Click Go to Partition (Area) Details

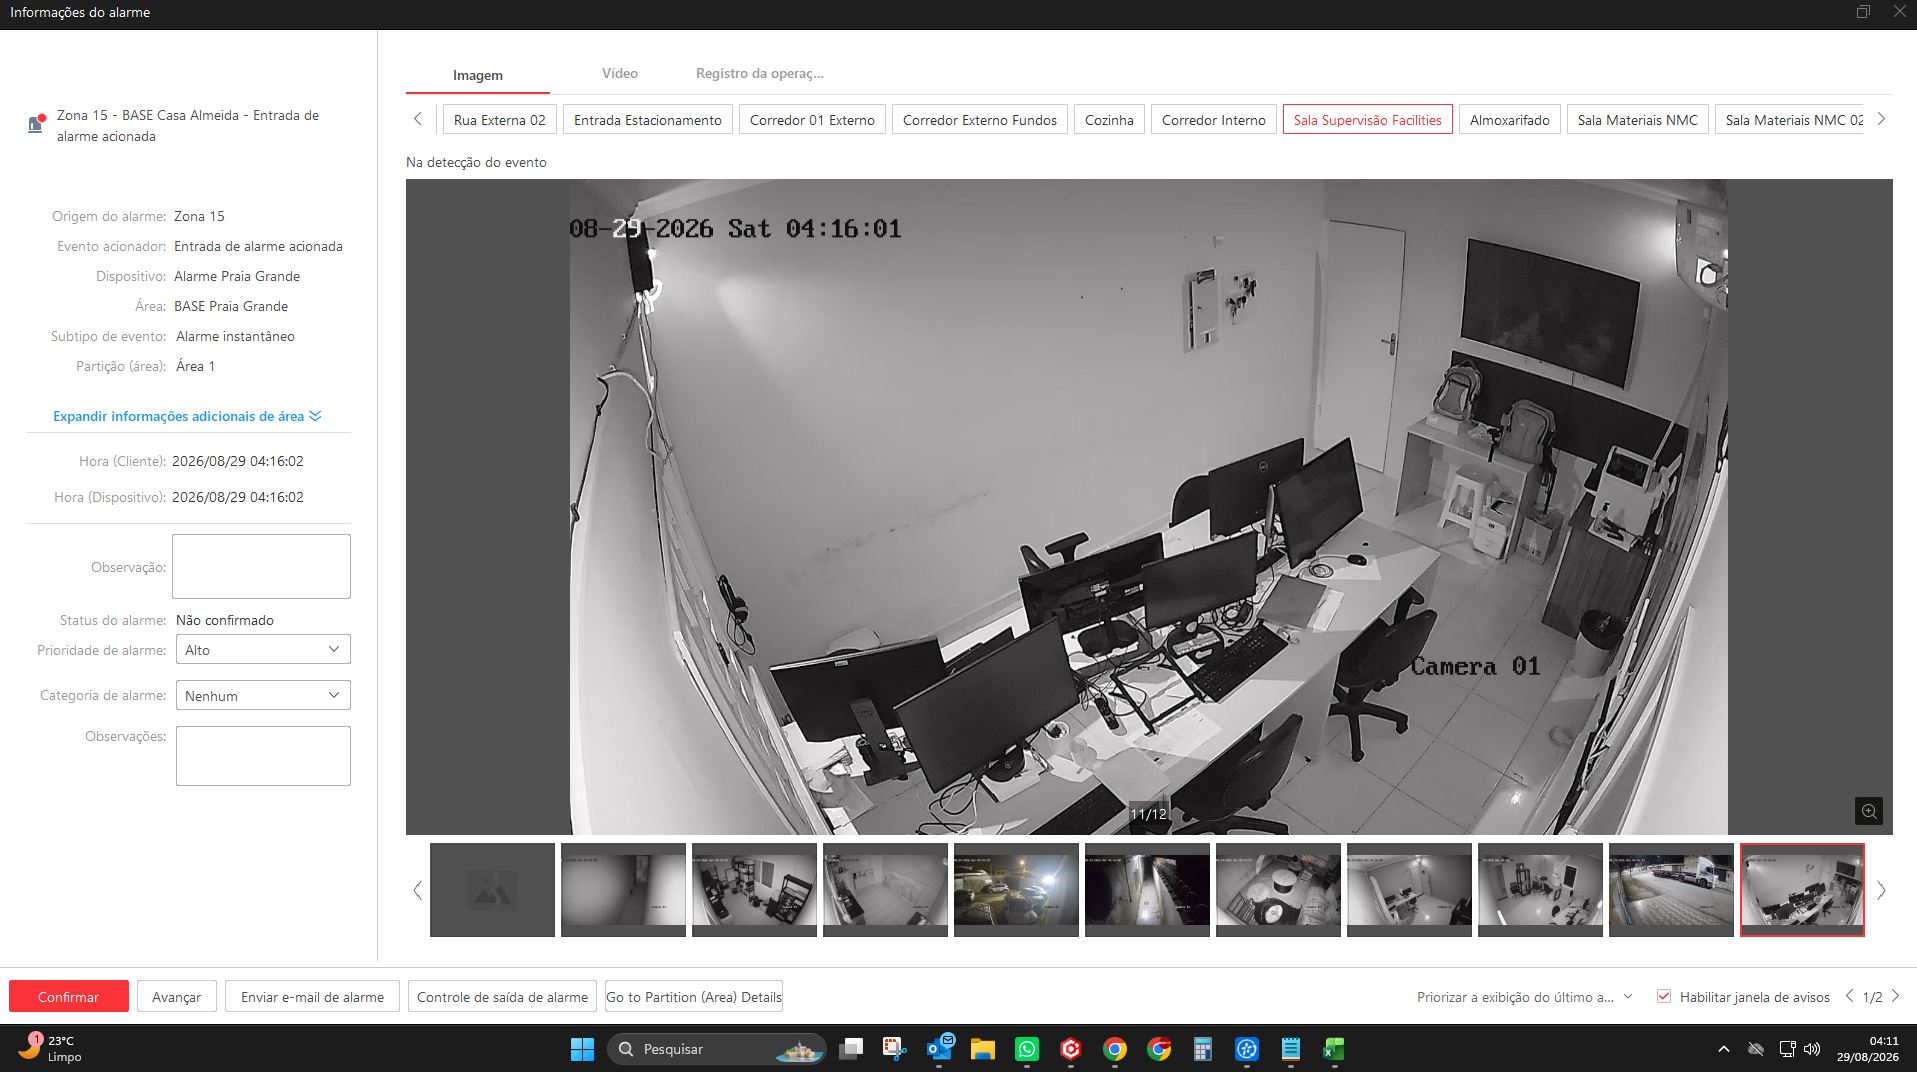694,997
